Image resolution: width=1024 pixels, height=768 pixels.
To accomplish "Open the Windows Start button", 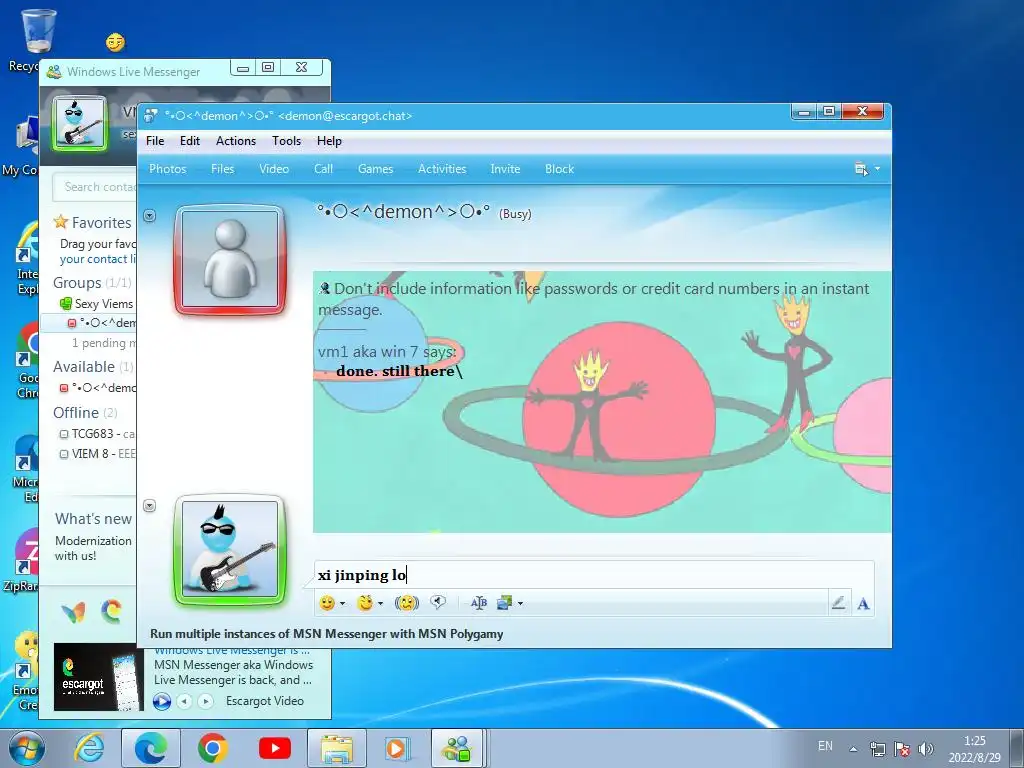I will [26, 748].
